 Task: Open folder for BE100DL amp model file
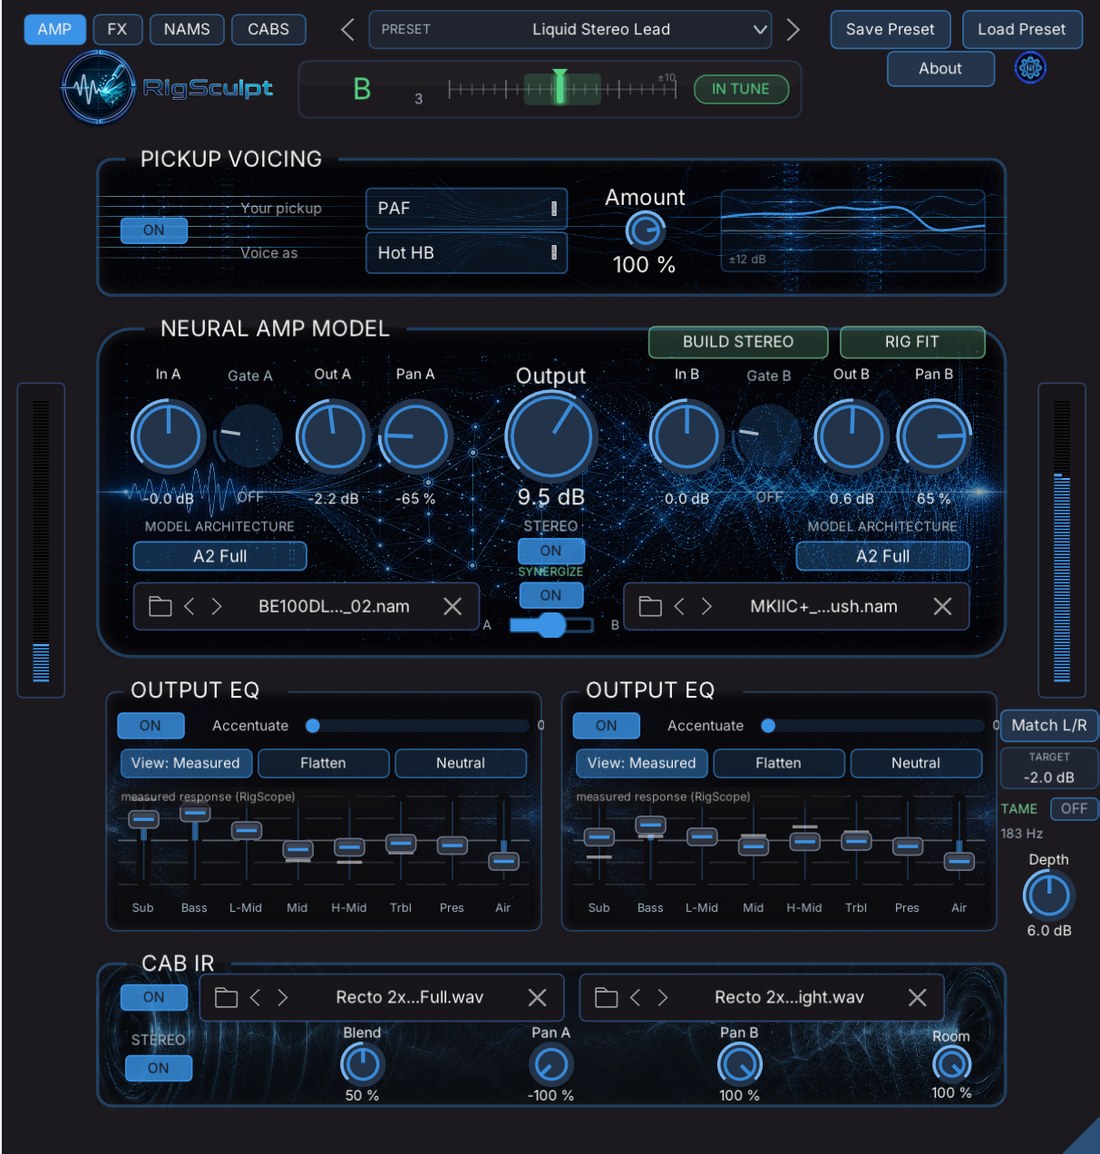coord(160,606)
